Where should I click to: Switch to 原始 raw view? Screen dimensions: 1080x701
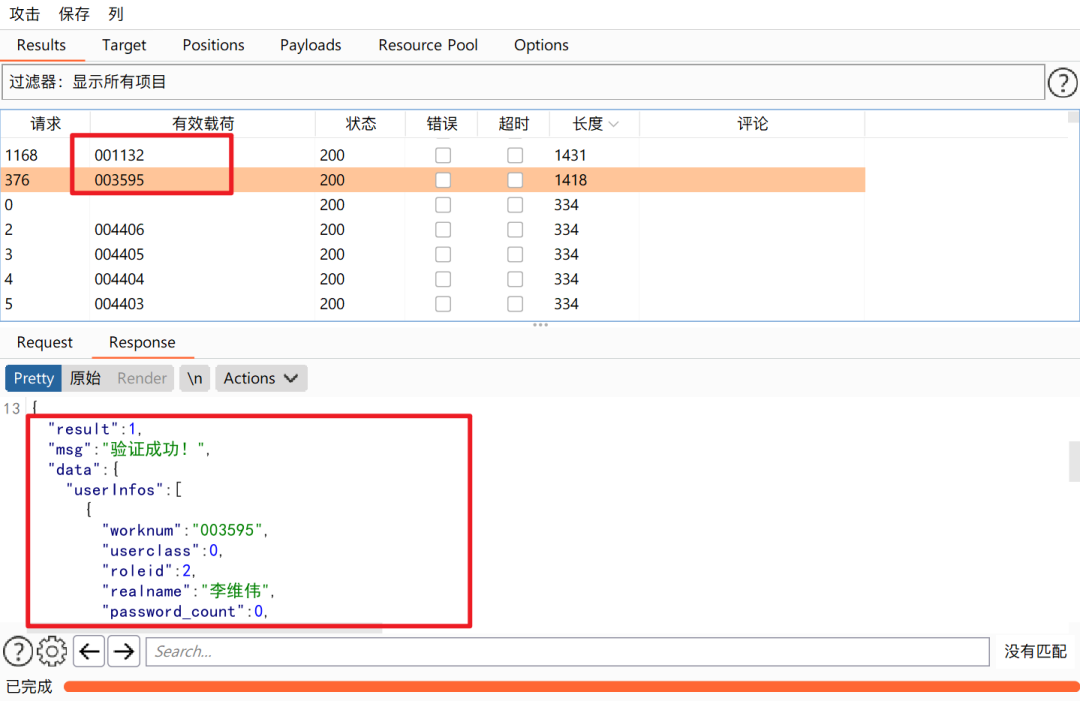[x=85, y=378]
